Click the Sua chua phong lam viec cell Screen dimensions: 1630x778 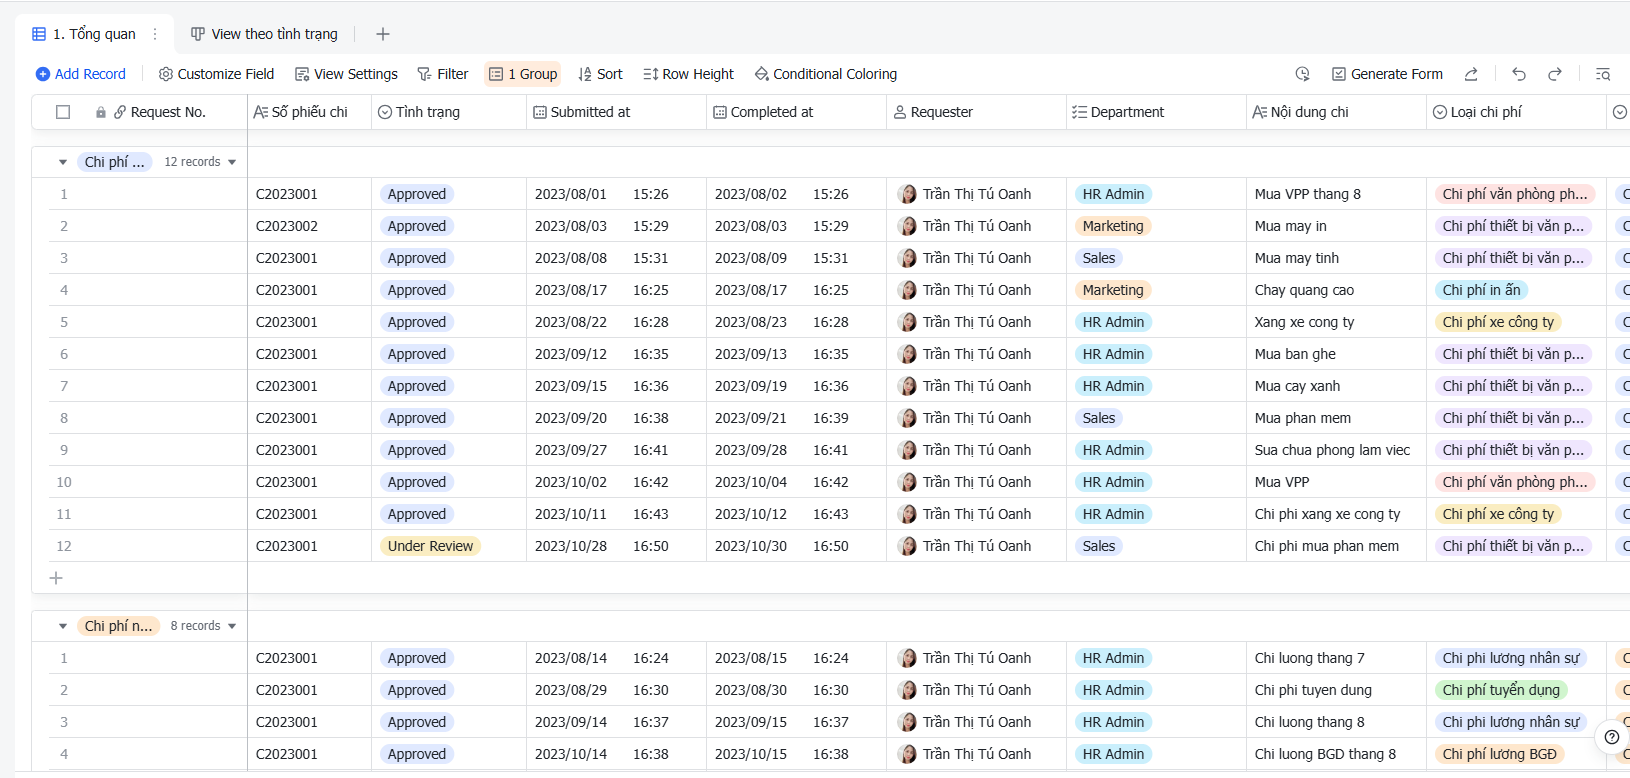tap(1336, 450)
